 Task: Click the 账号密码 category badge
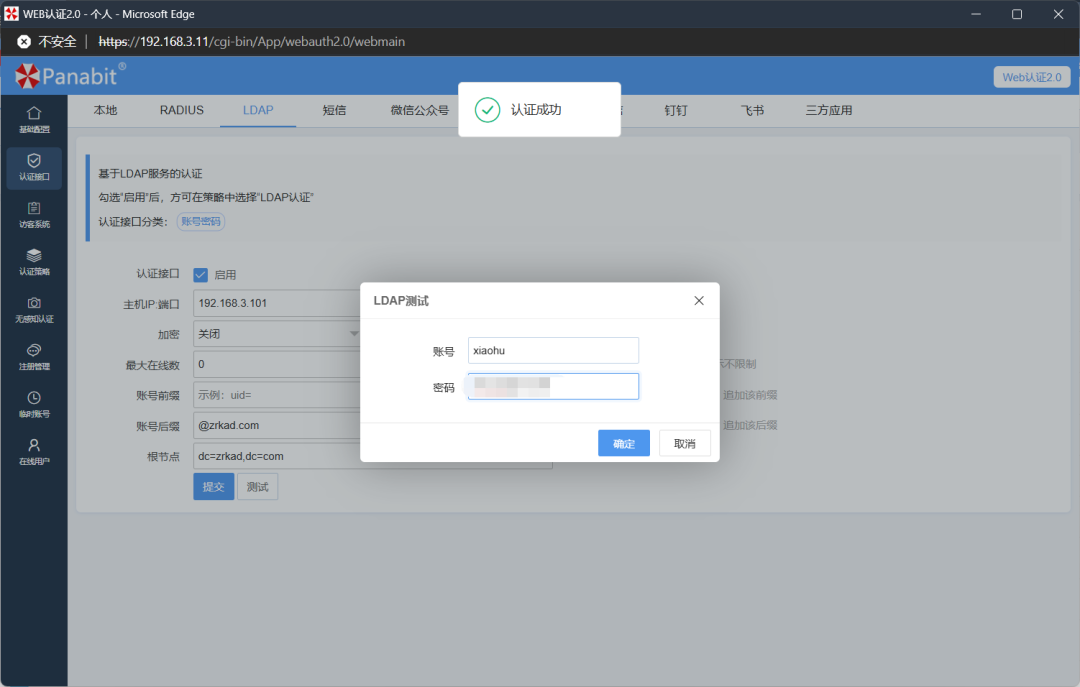click(200, 221)
